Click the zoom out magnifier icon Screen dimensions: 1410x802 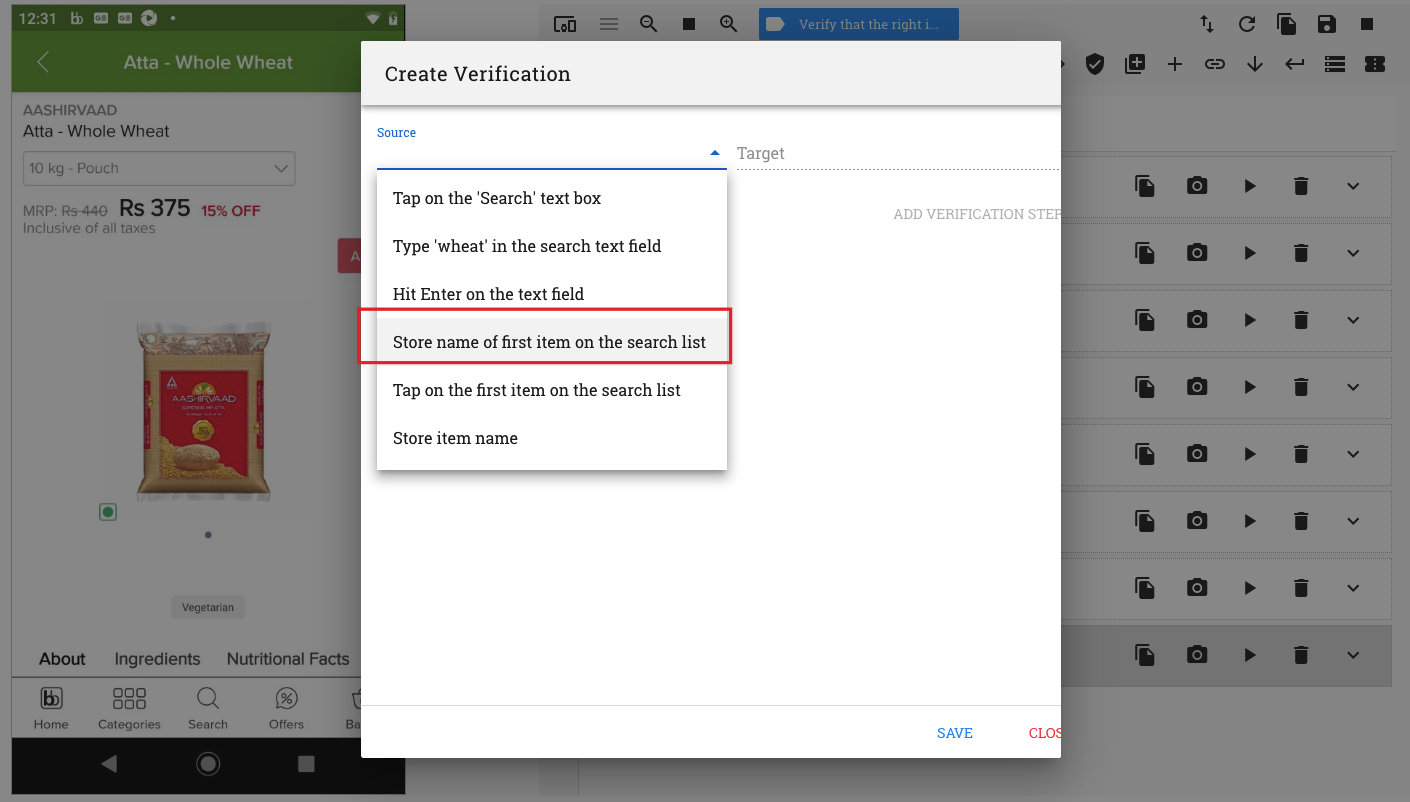pos(649,25)
